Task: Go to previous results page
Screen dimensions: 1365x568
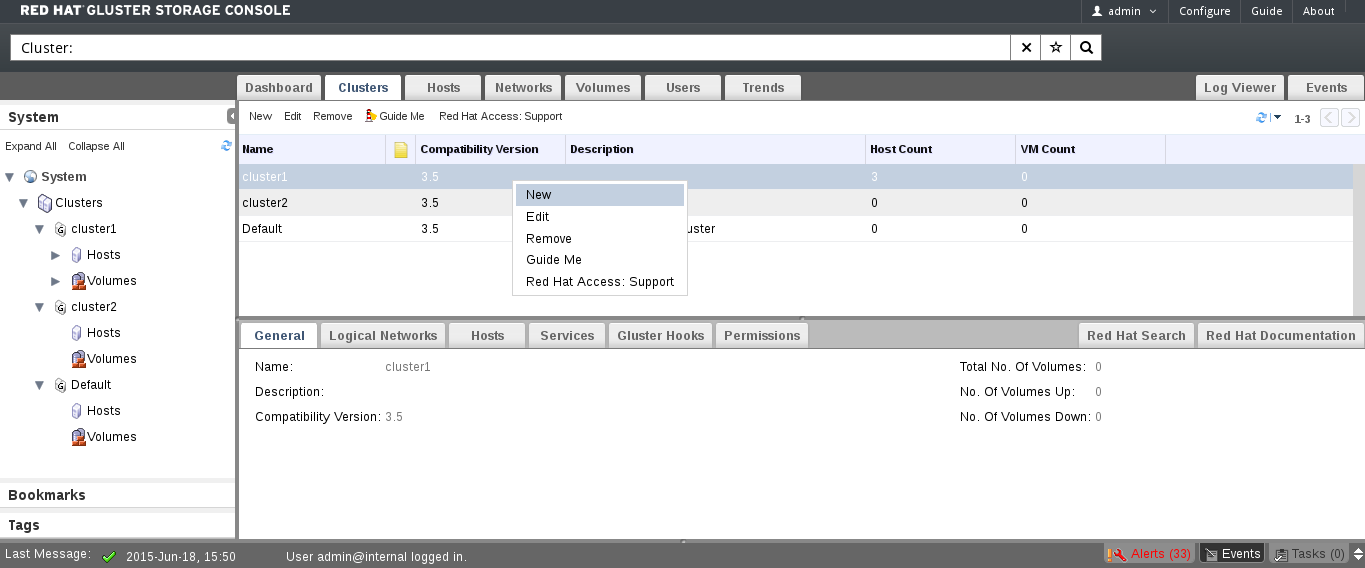Action: (x=1330, y=118)
